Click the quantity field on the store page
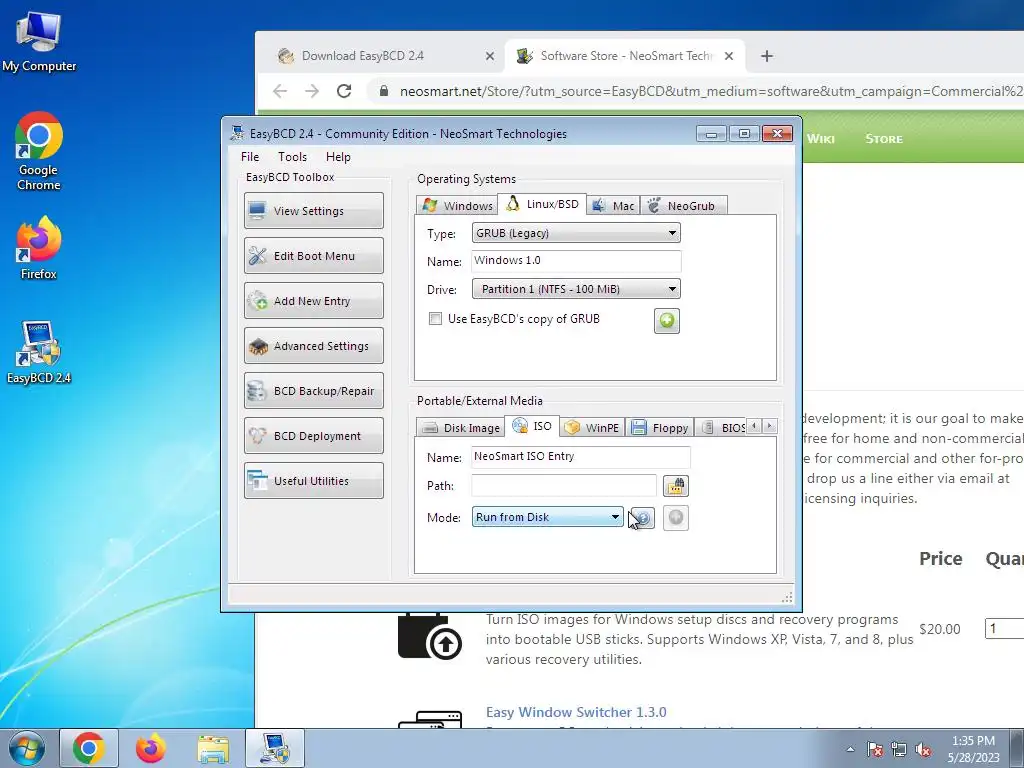 coord(1004,628)
